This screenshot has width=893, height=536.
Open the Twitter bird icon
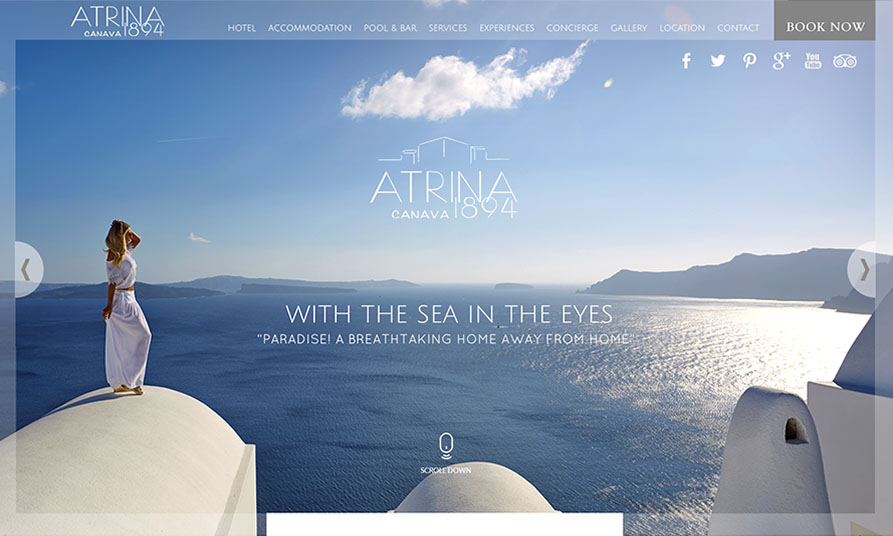tap(718, 60)
